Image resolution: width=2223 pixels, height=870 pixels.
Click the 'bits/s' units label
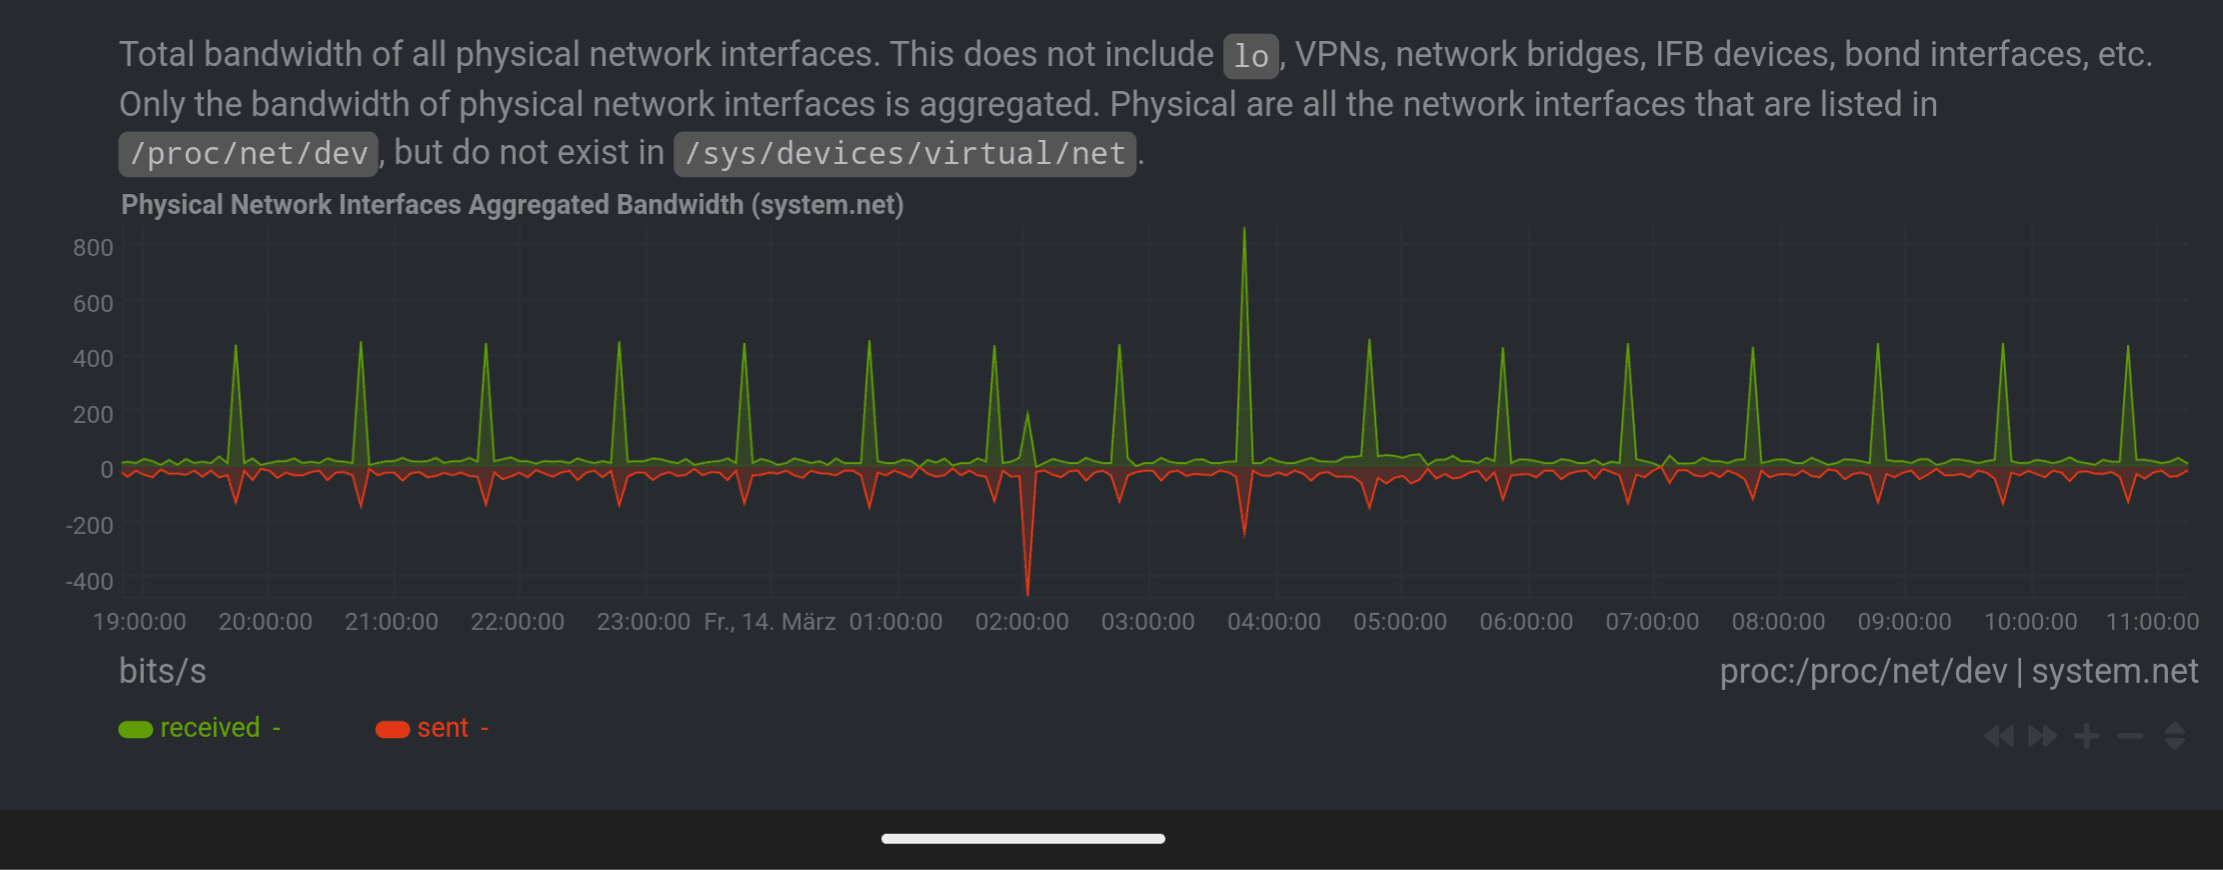pos(162,671)
